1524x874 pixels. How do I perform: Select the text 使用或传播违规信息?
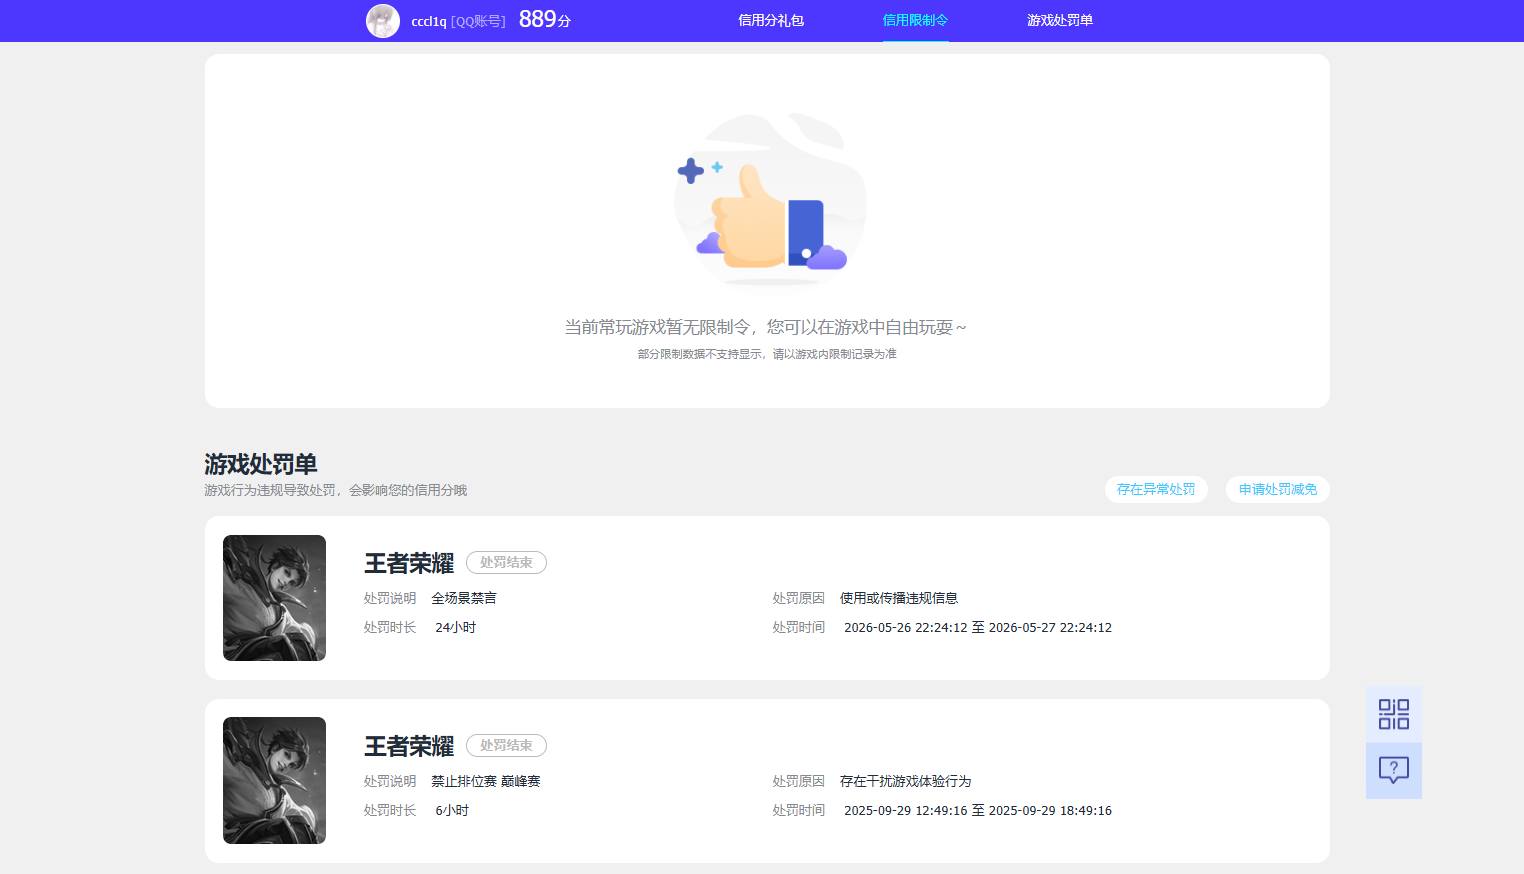click(899, 598)
